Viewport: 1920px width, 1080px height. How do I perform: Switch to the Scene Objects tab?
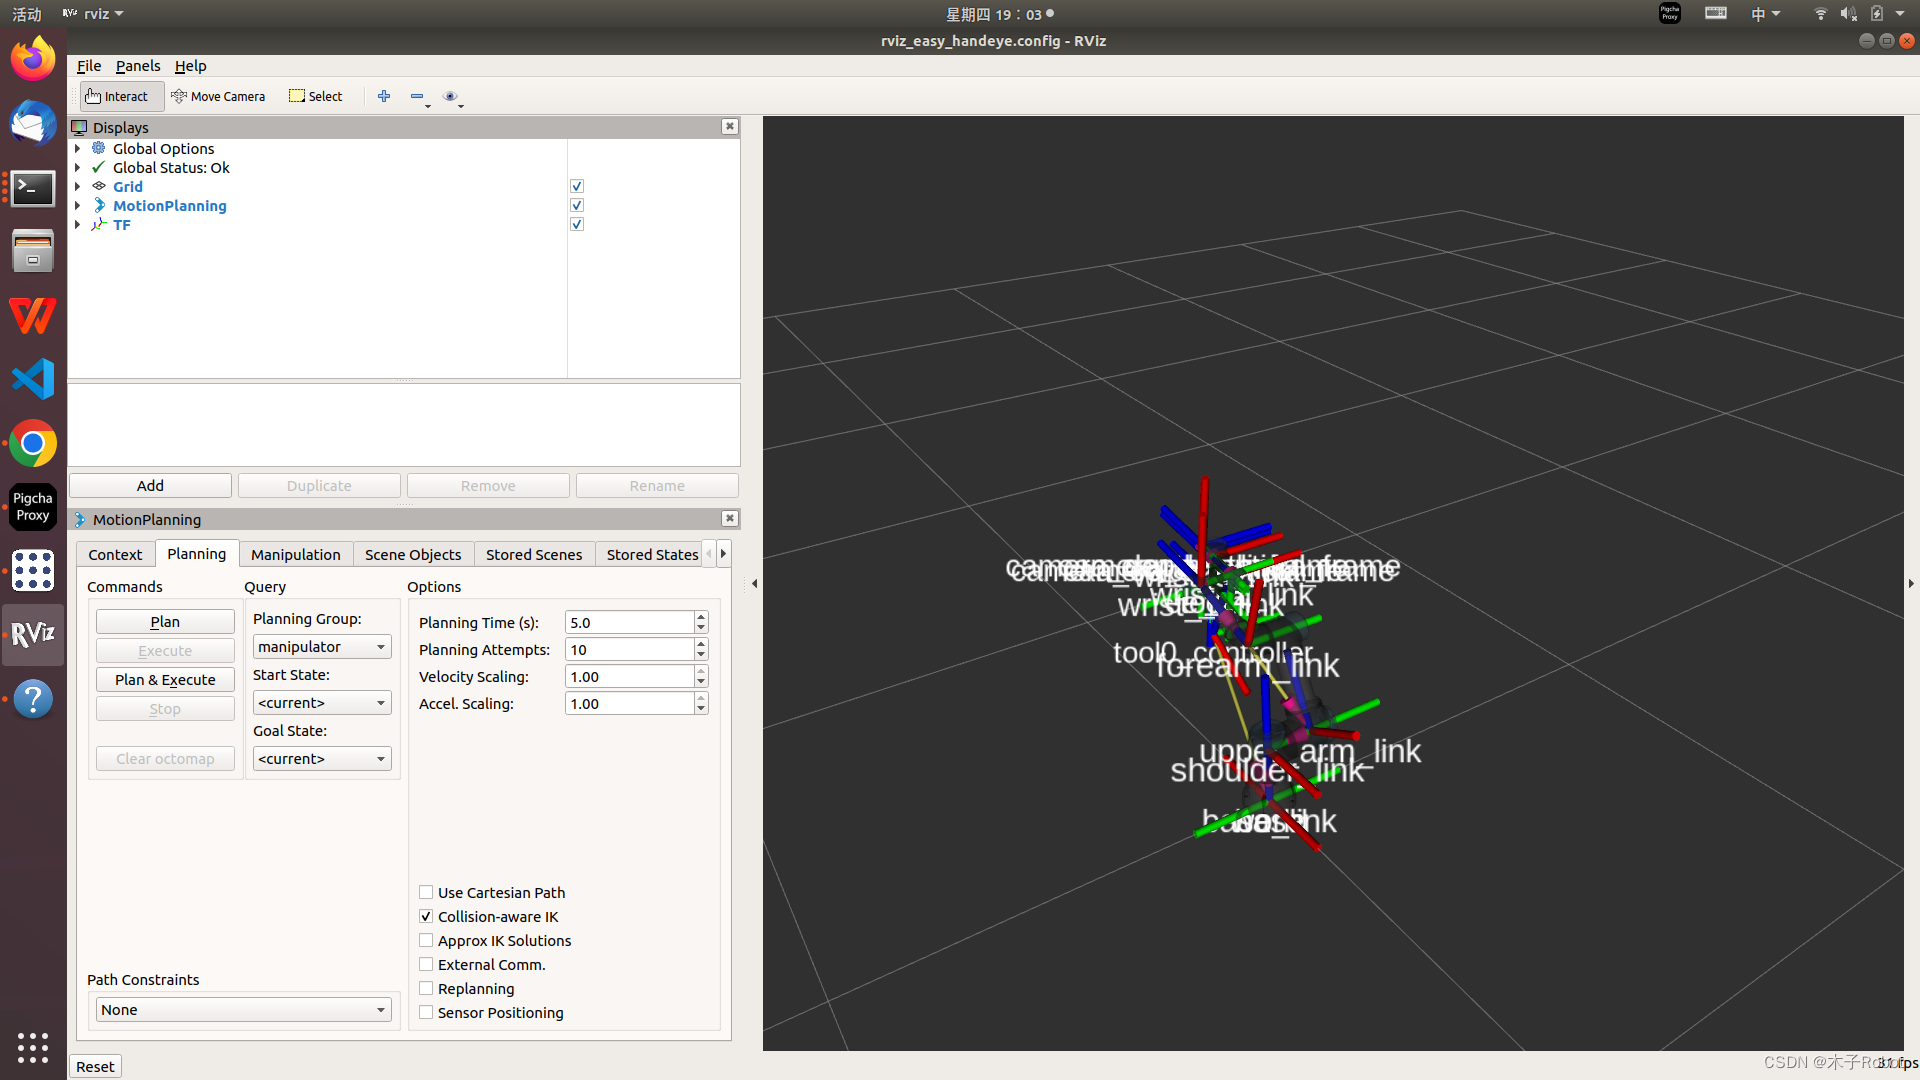pyautogui.click(x=412, y=554)
